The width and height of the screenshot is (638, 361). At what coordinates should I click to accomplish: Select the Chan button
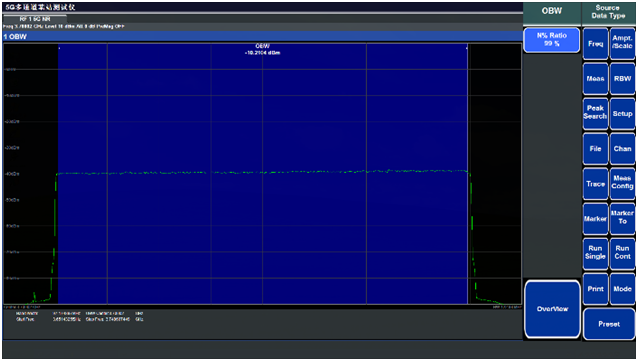coord(623,149)
